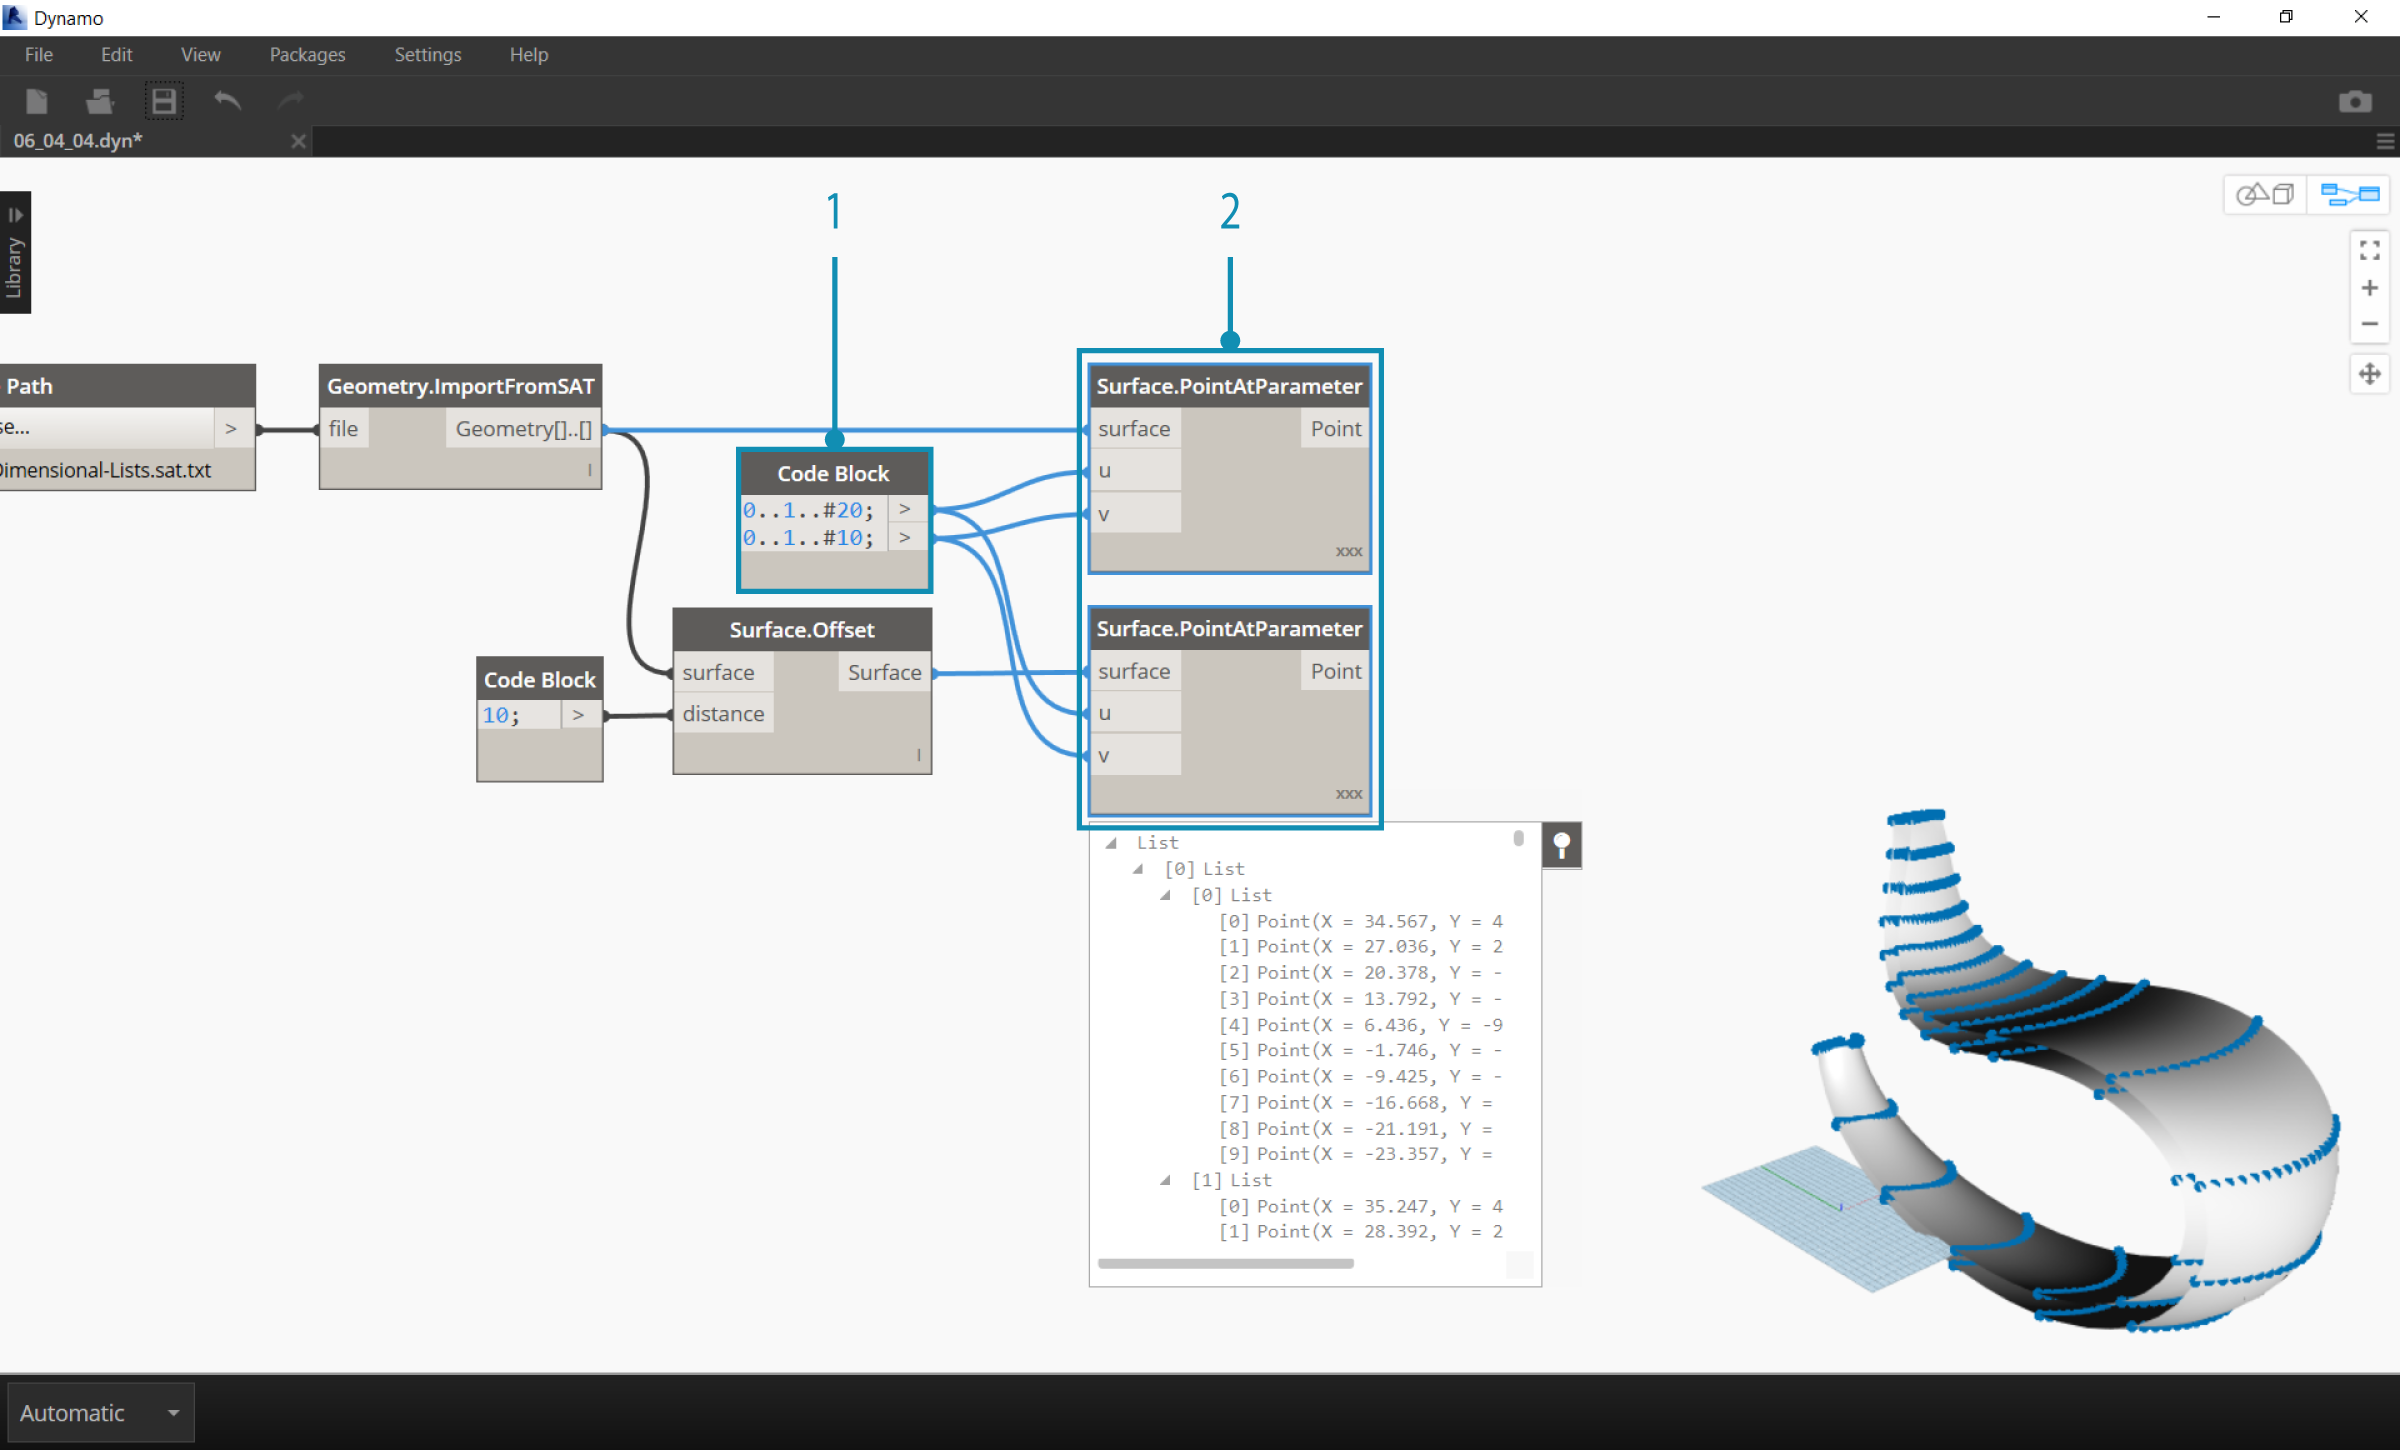Click the v input on lower PointAtParameter
Image resolution: width=2400 pixels, height=1450 pixels.
point(1136,756)
